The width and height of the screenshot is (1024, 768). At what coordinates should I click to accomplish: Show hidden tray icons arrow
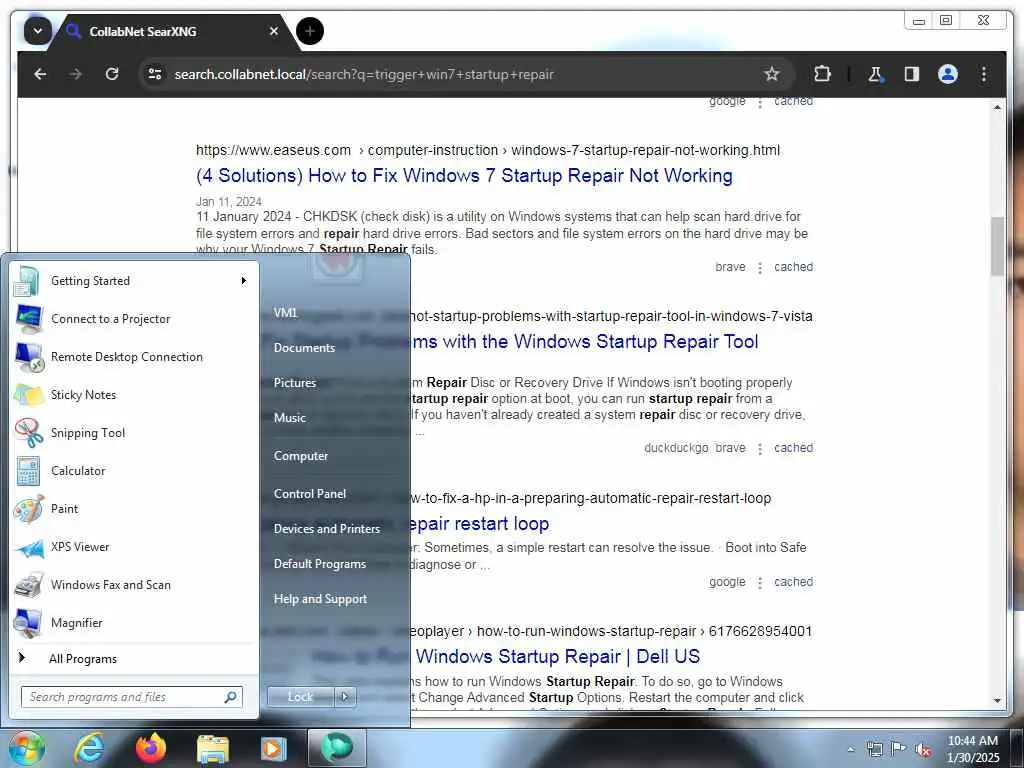tap(850, 749)
